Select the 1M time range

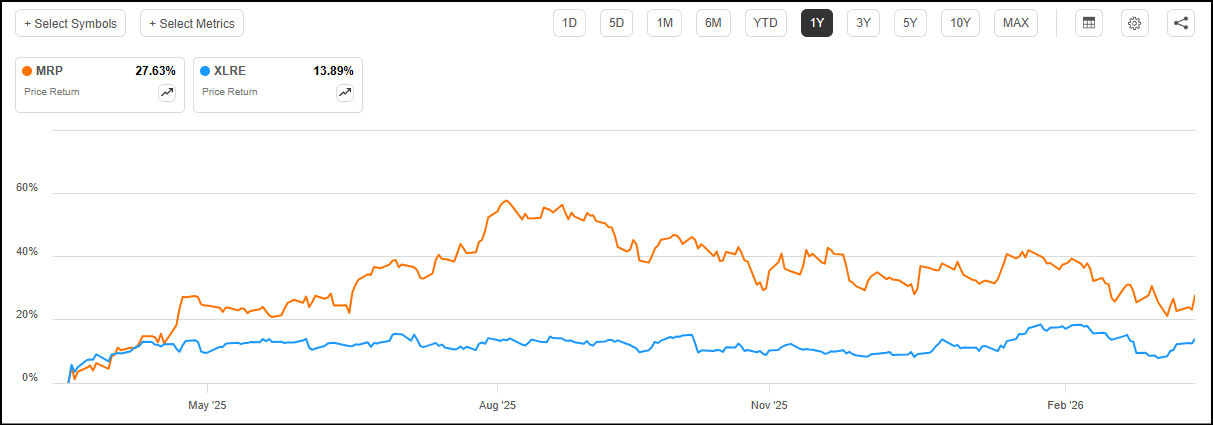[x=664, y=23]
